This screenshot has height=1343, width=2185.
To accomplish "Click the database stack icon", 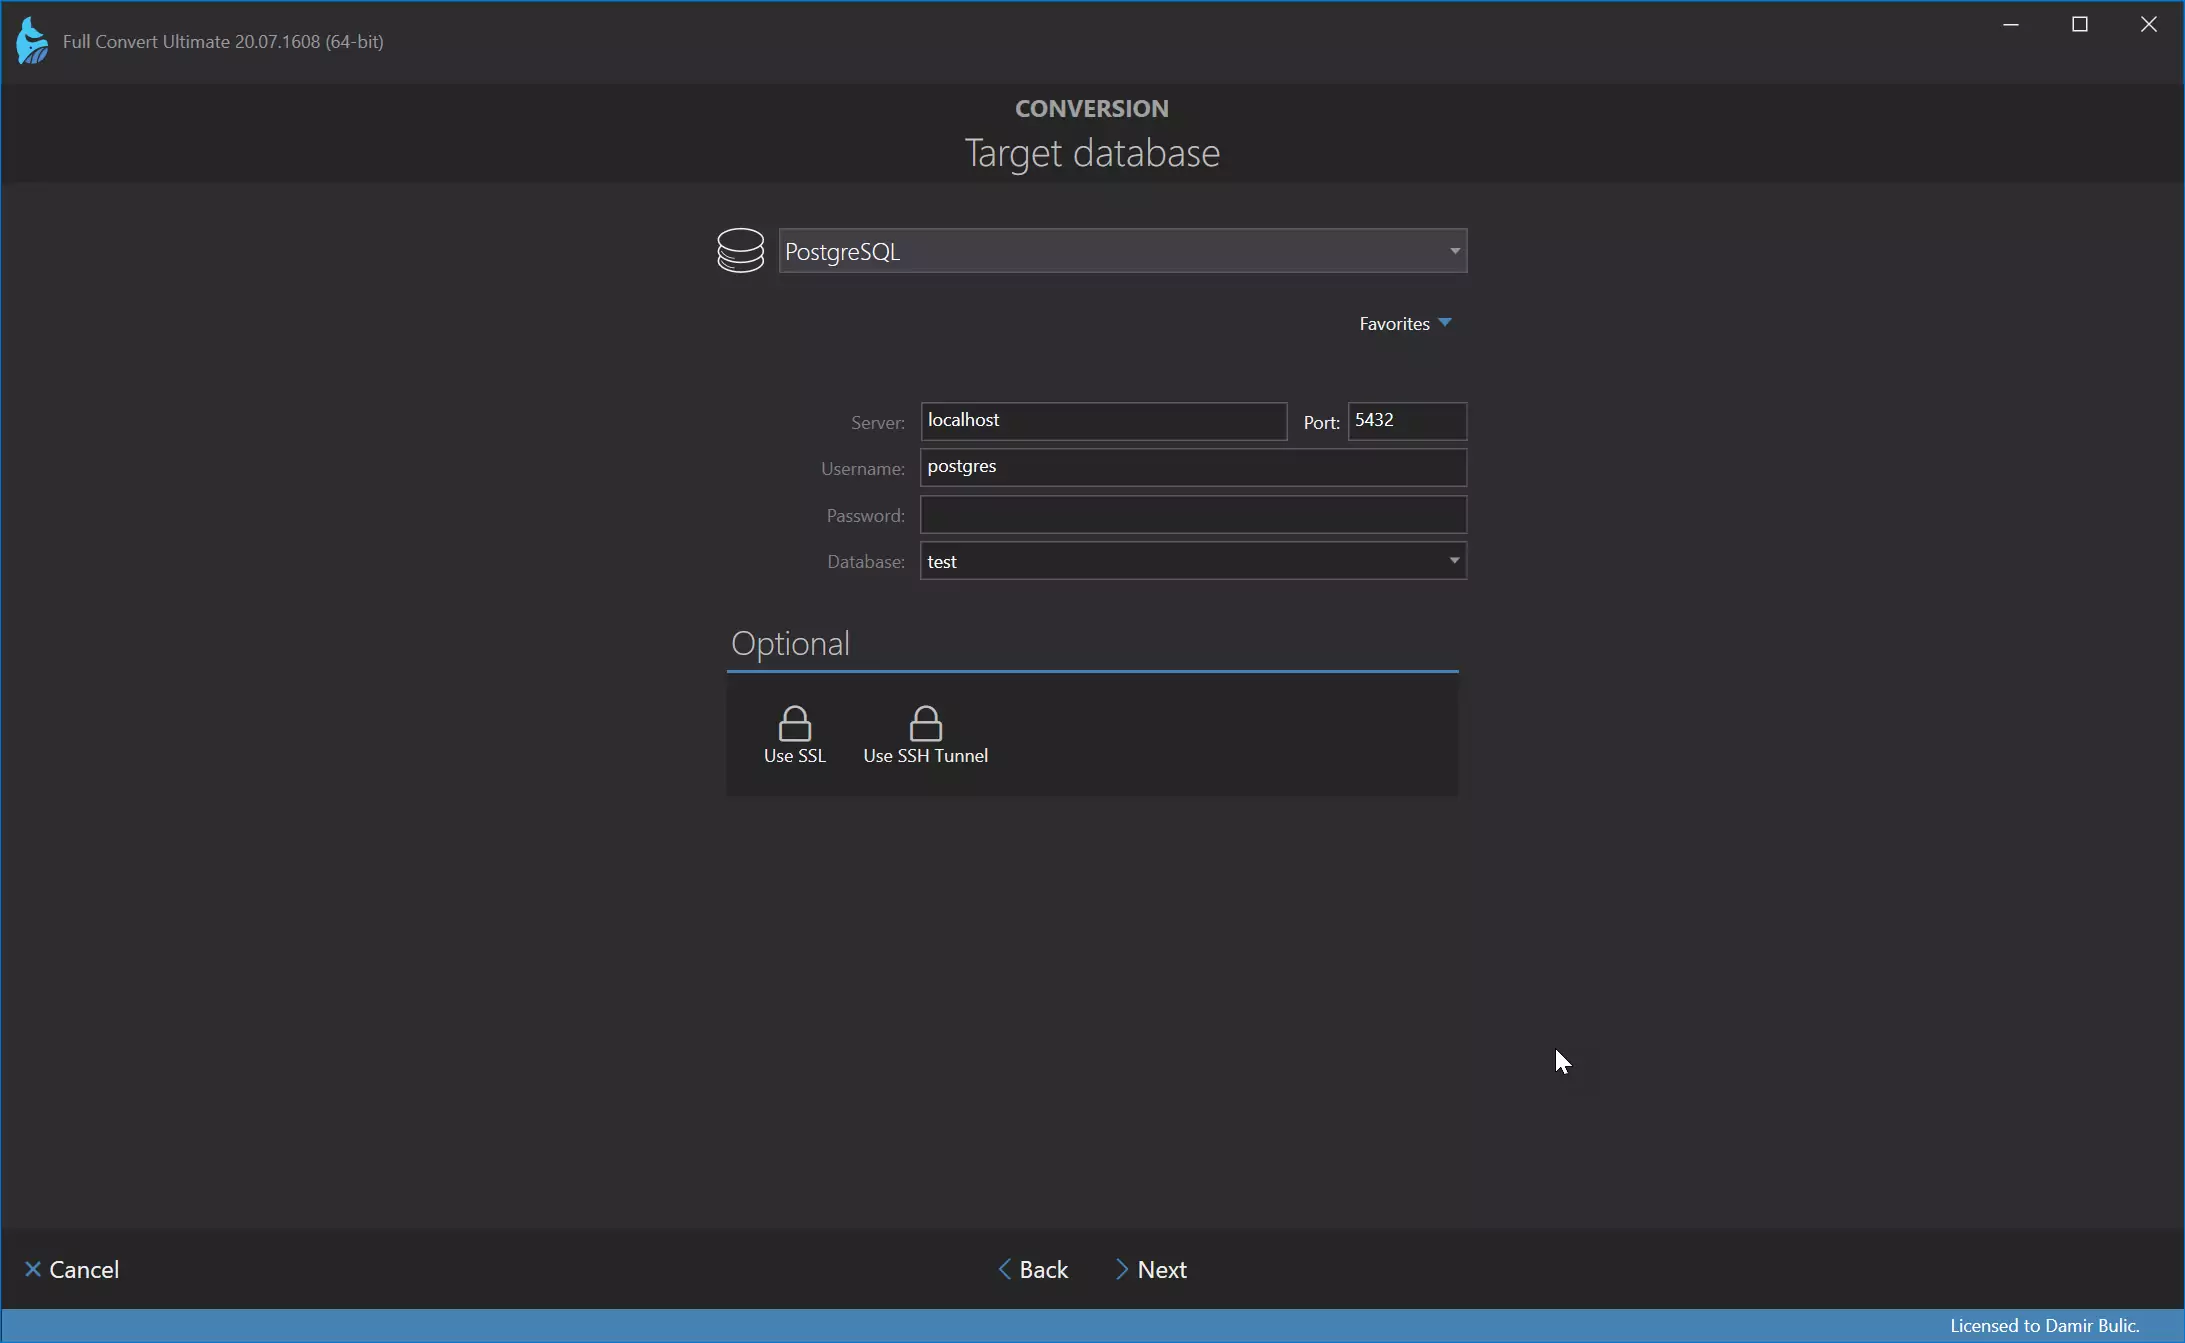I will click(x=738, y=251).
